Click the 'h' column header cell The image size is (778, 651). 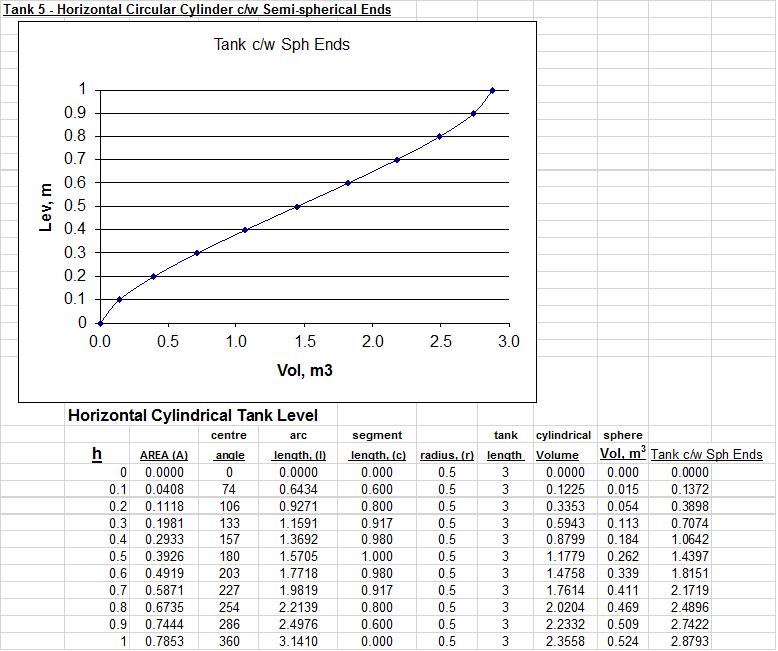(97, 454)
